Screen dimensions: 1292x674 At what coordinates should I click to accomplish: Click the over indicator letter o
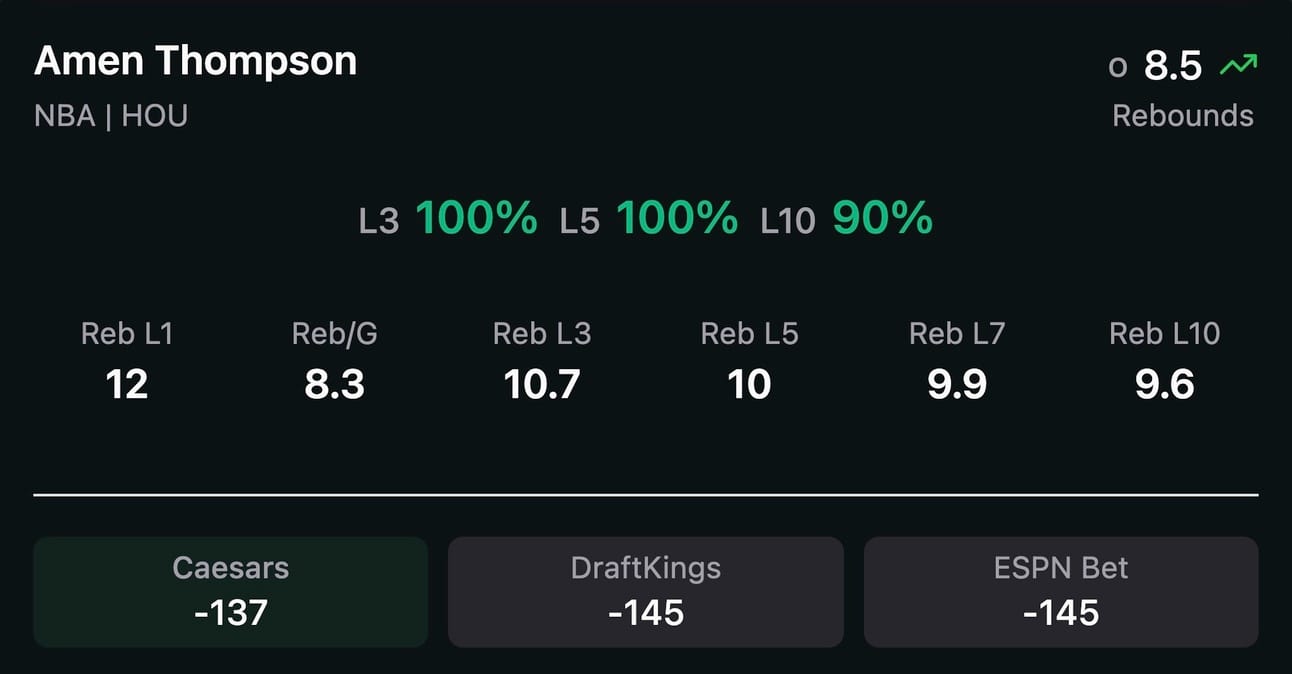pos(1118,68)
